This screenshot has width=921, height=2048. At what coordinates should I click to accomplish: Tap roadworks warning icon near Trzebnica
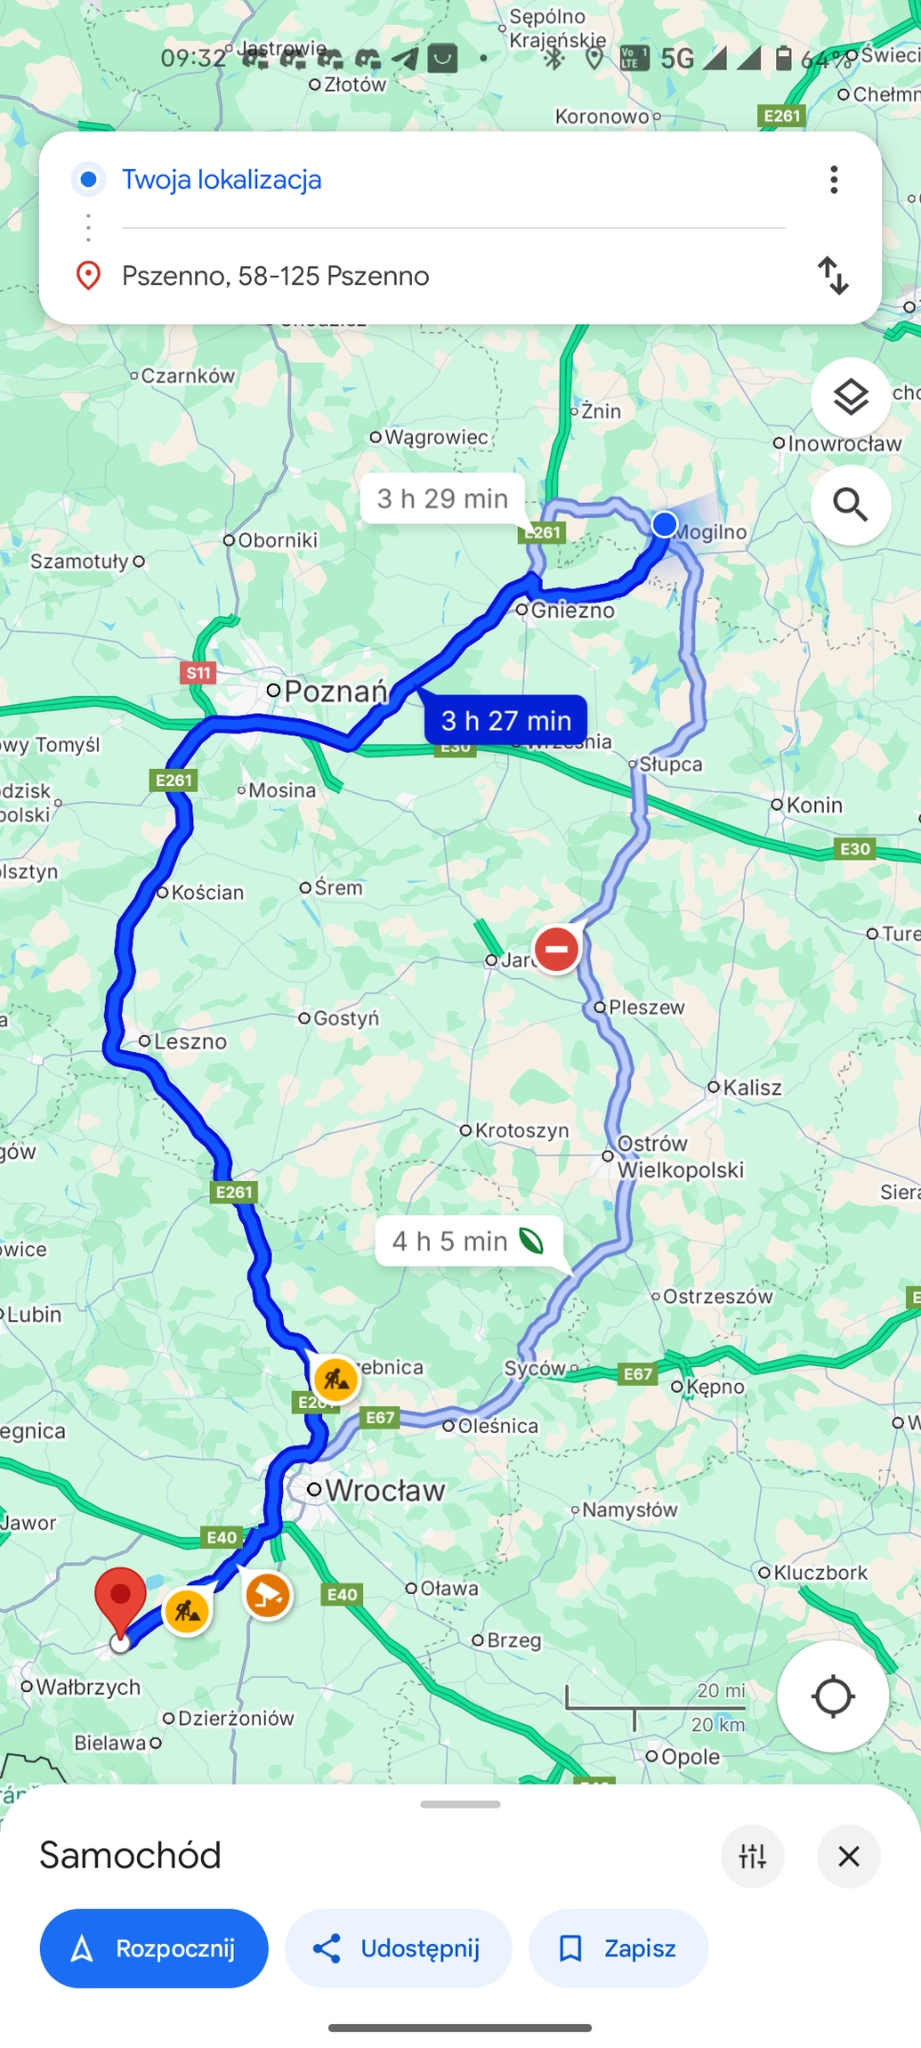[336, 1379]
